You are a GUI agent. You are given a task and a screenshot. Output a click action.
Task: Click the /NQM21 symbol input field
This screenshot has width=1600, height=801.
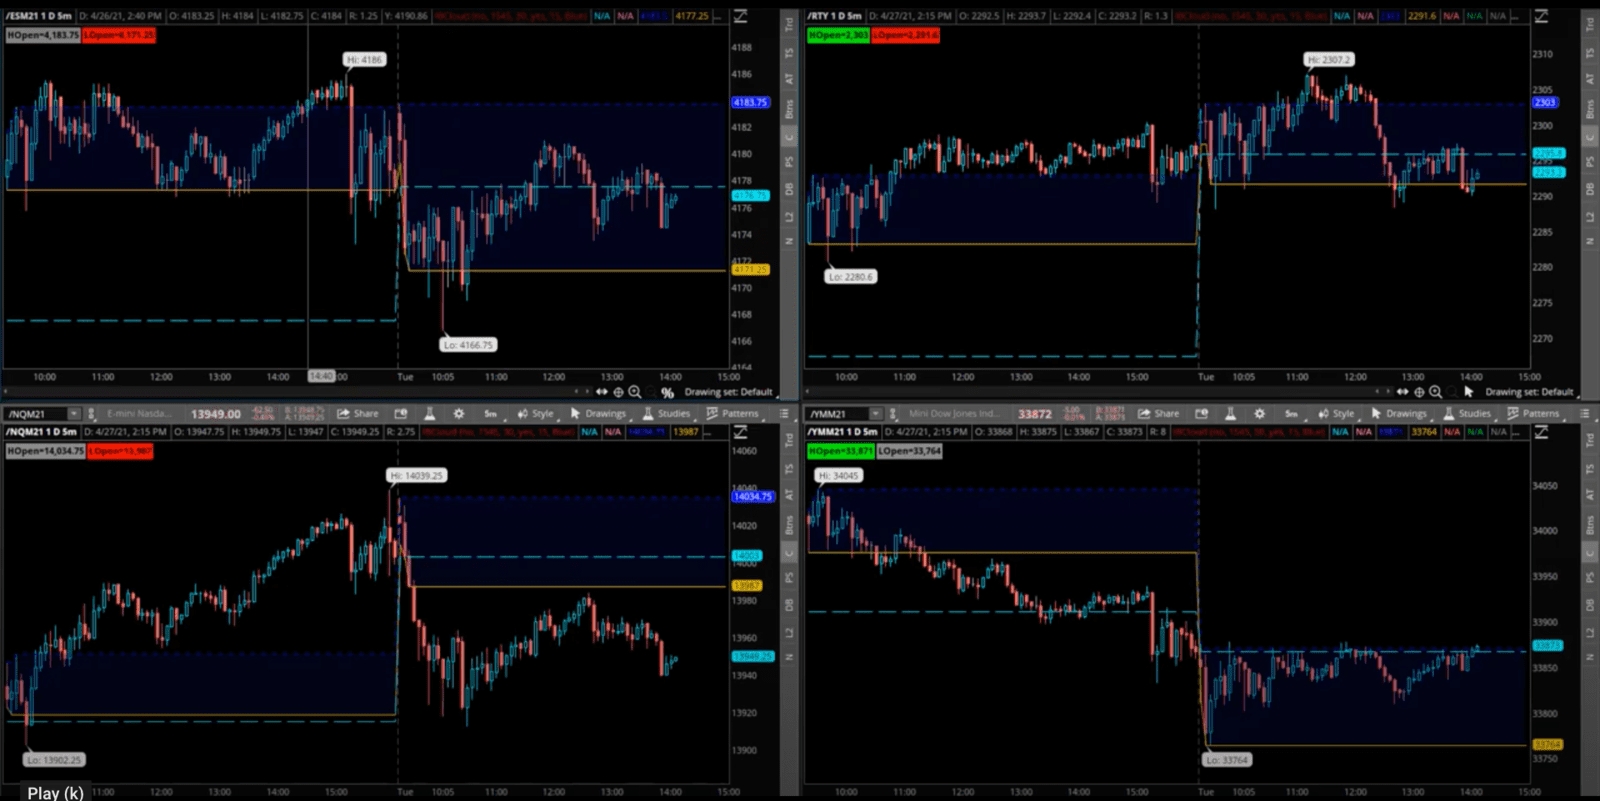pyautogui.click(x=36, y=414)
